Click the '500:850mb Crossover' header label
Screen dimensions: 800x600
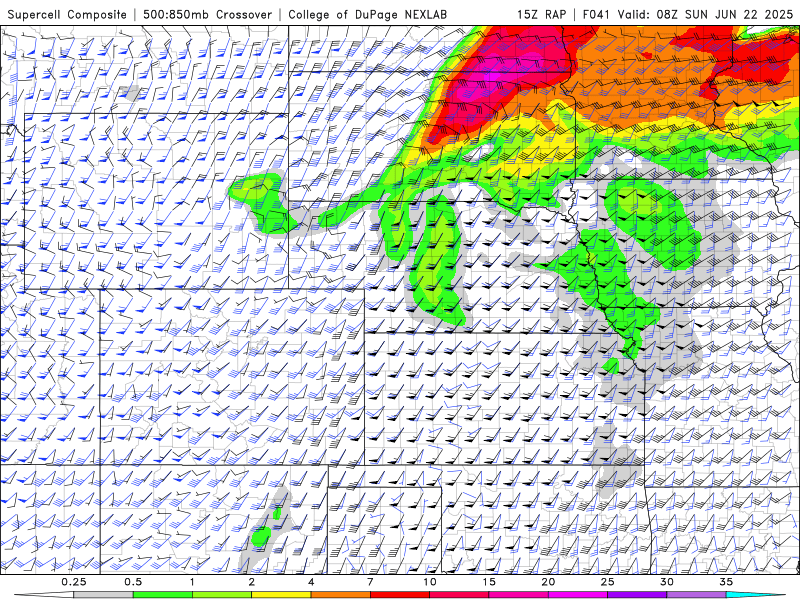[x=208, y=14]
